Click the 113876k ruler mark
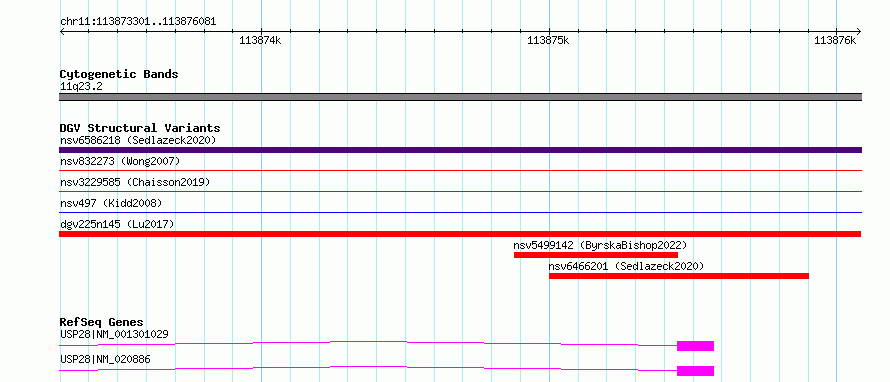The height and width of the screenshot is (382, 890). [x=835, y=40]
